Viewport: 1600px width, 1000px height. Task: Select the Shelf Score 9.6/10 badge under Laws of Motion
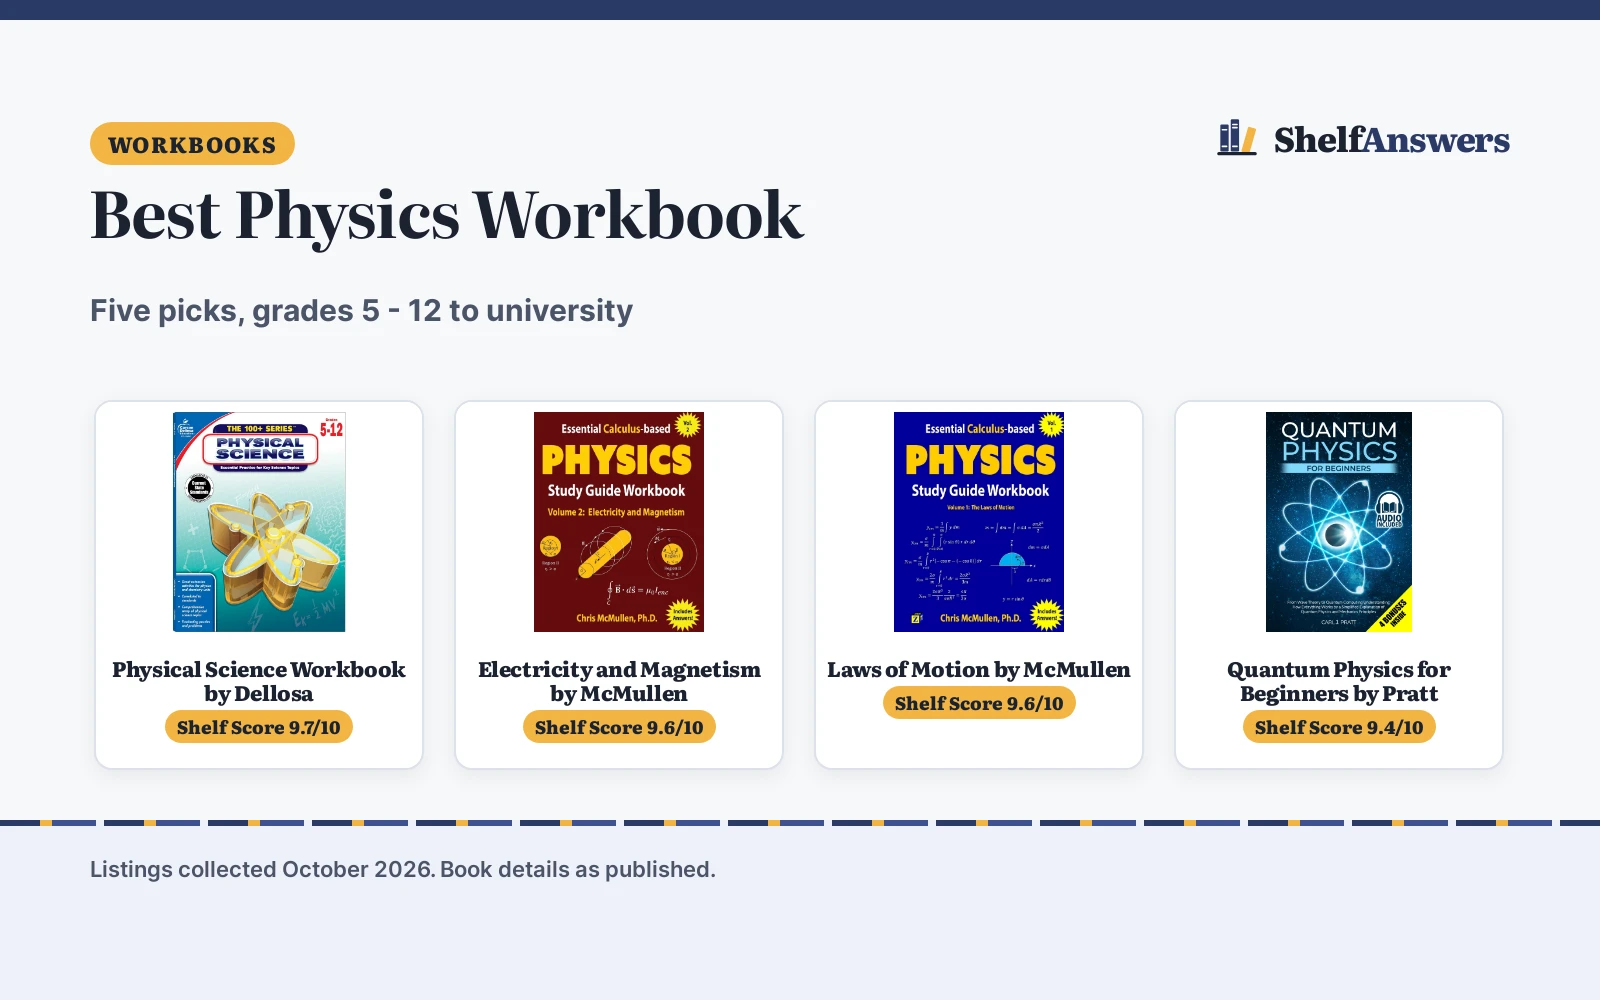tap(979, 703)
